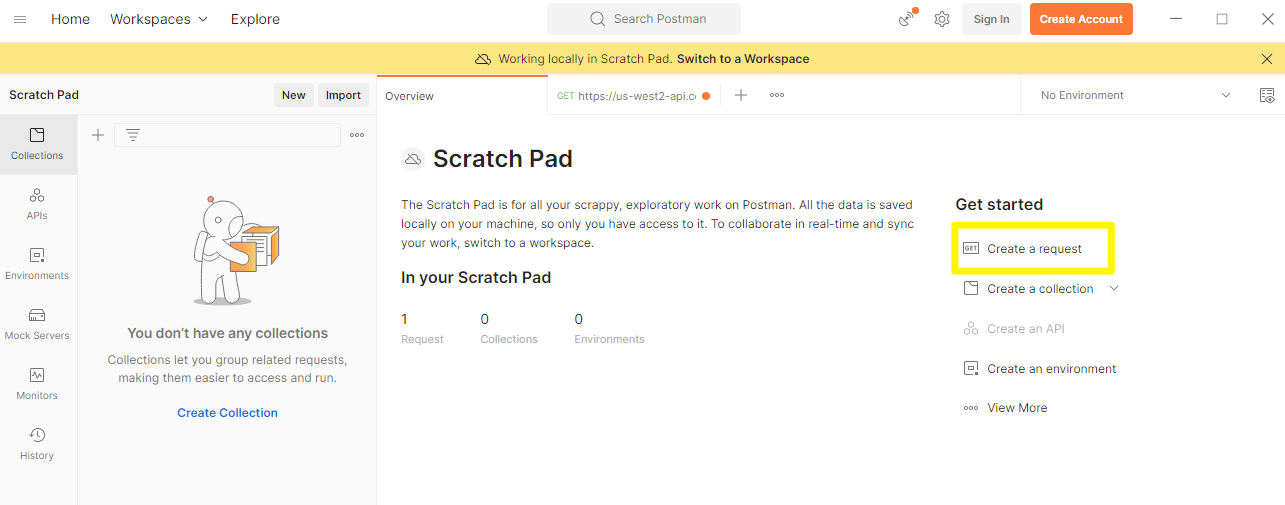This screenshot has width=1285, height=505.
Task: Click the cloud icon beside Scratch Pad
Action: point(413,159)
